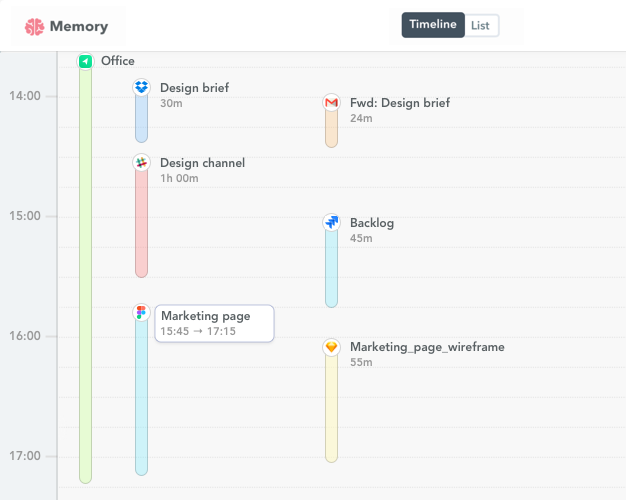Click the Jira icon for Backlog
626x500 pixels.
tap(331, 223)
